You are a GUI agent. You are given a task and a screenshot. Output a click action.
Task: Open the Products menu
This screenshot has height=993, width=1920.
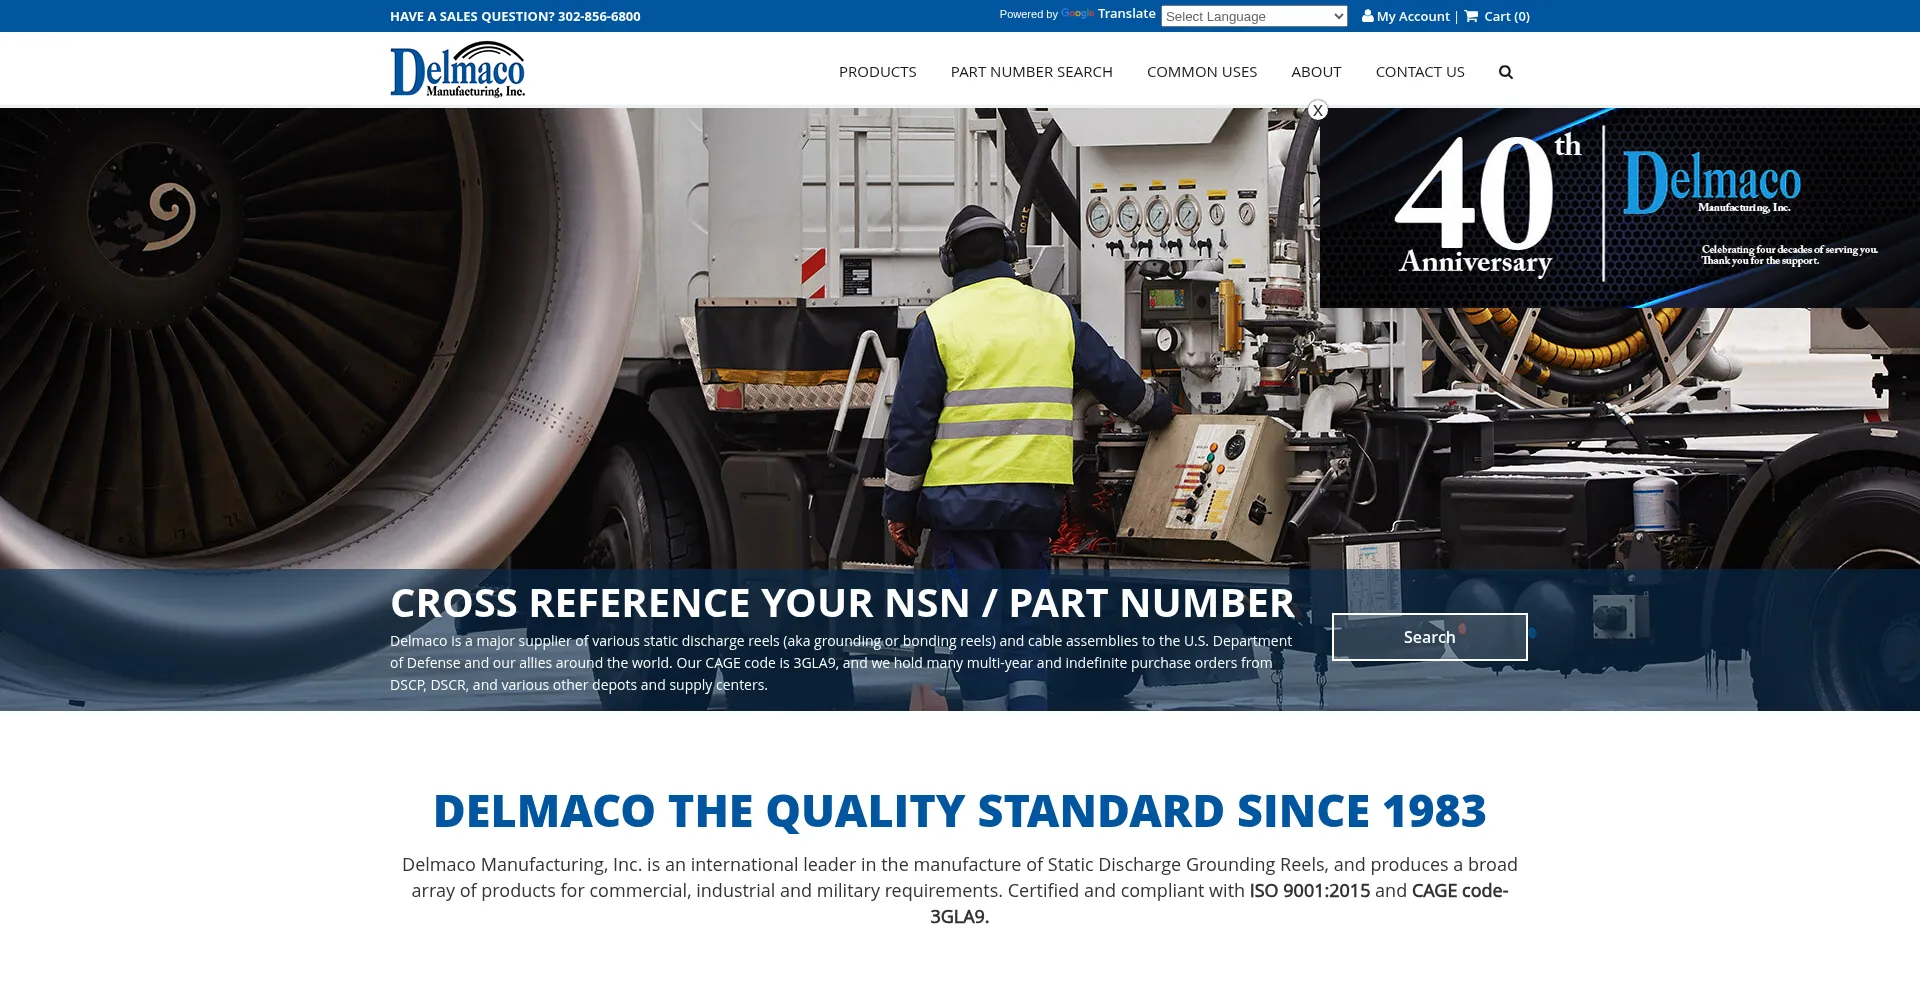[877, 72]
